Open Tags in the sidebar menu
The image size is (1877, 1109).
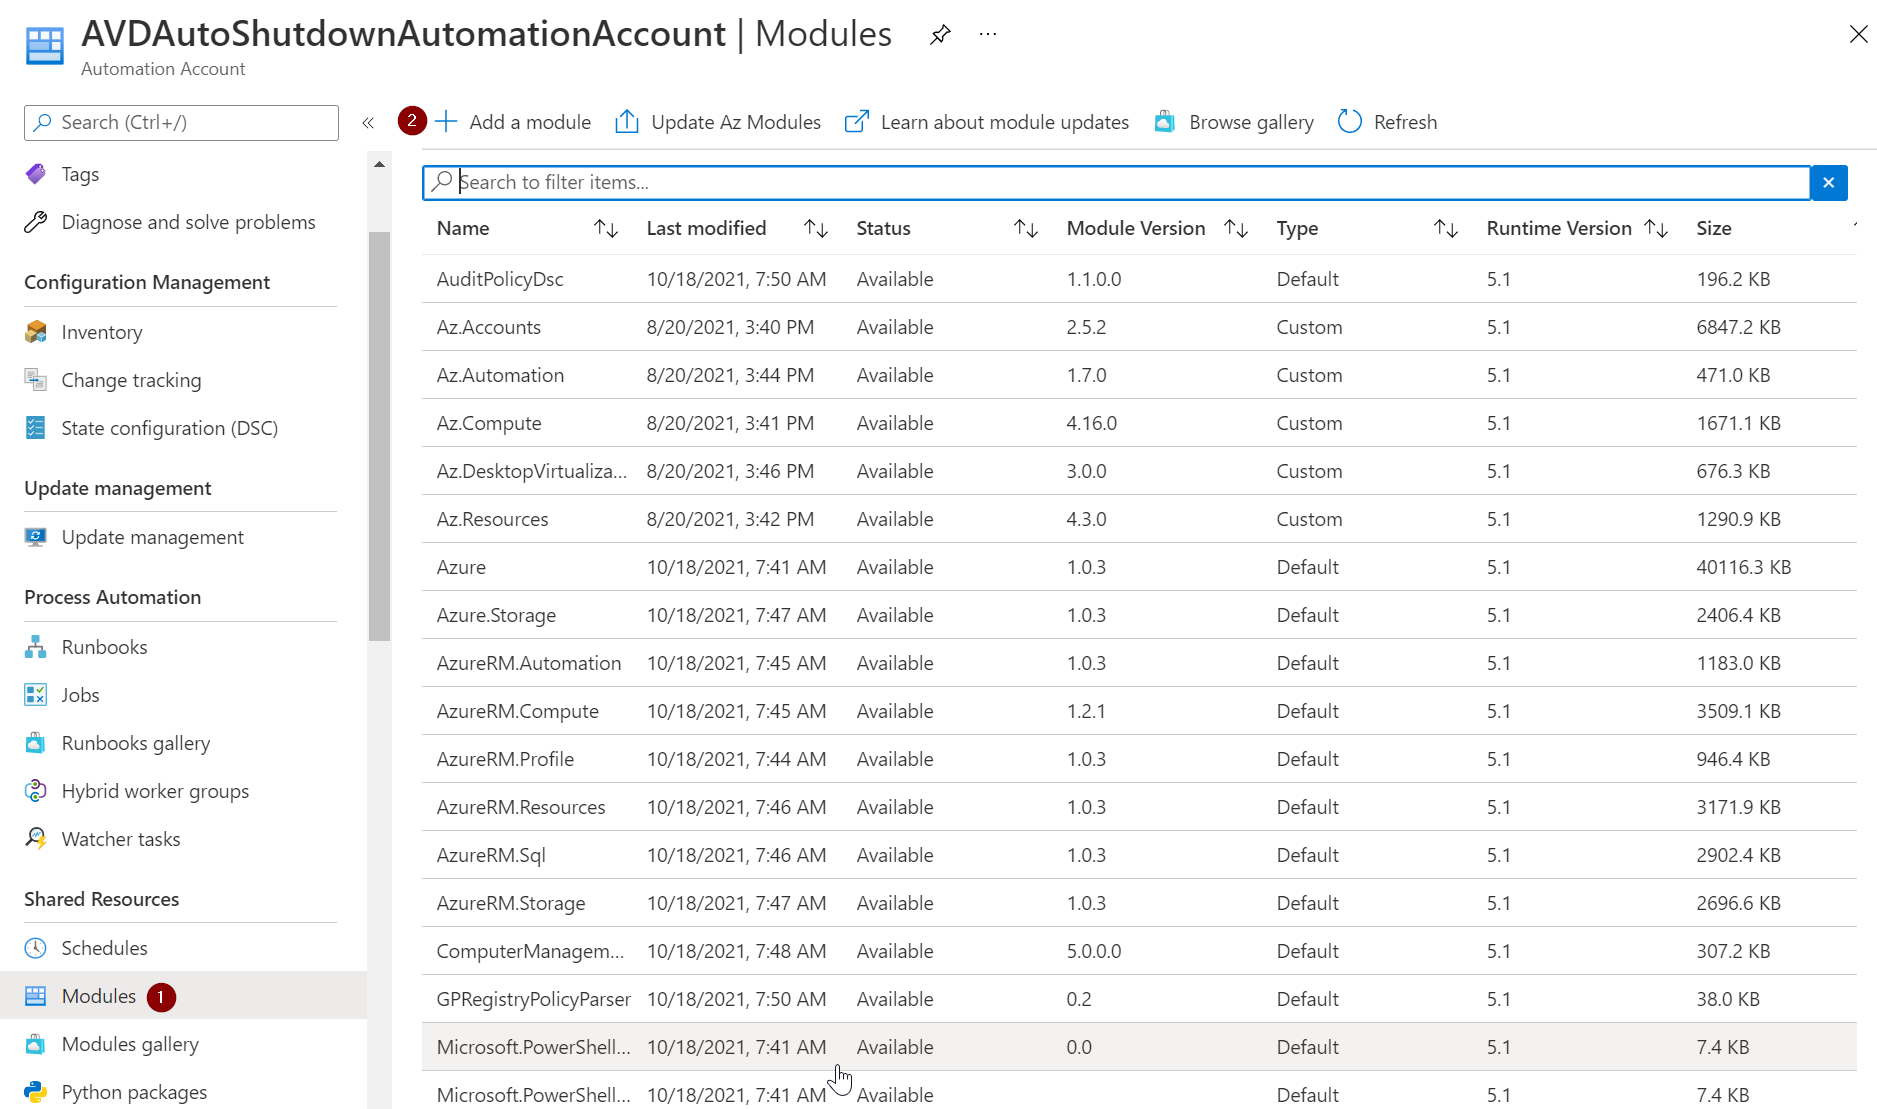pos(80,174)
